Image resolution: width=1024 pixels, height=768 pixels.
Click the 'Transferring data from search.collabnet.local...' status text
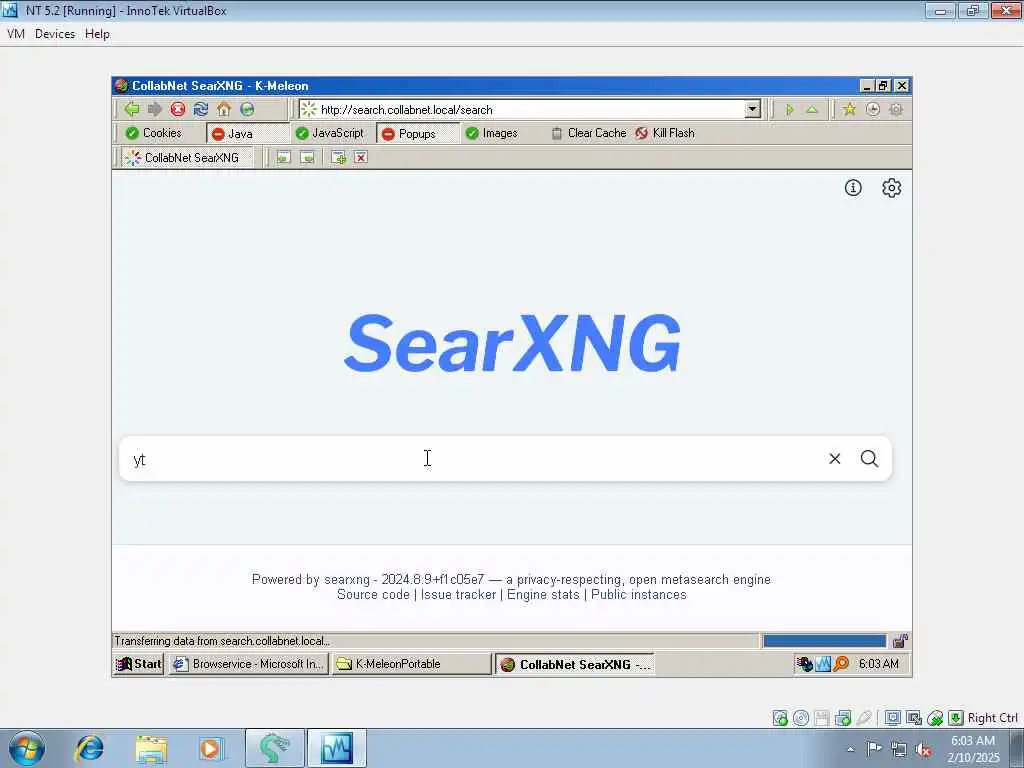tap(222, 641)
